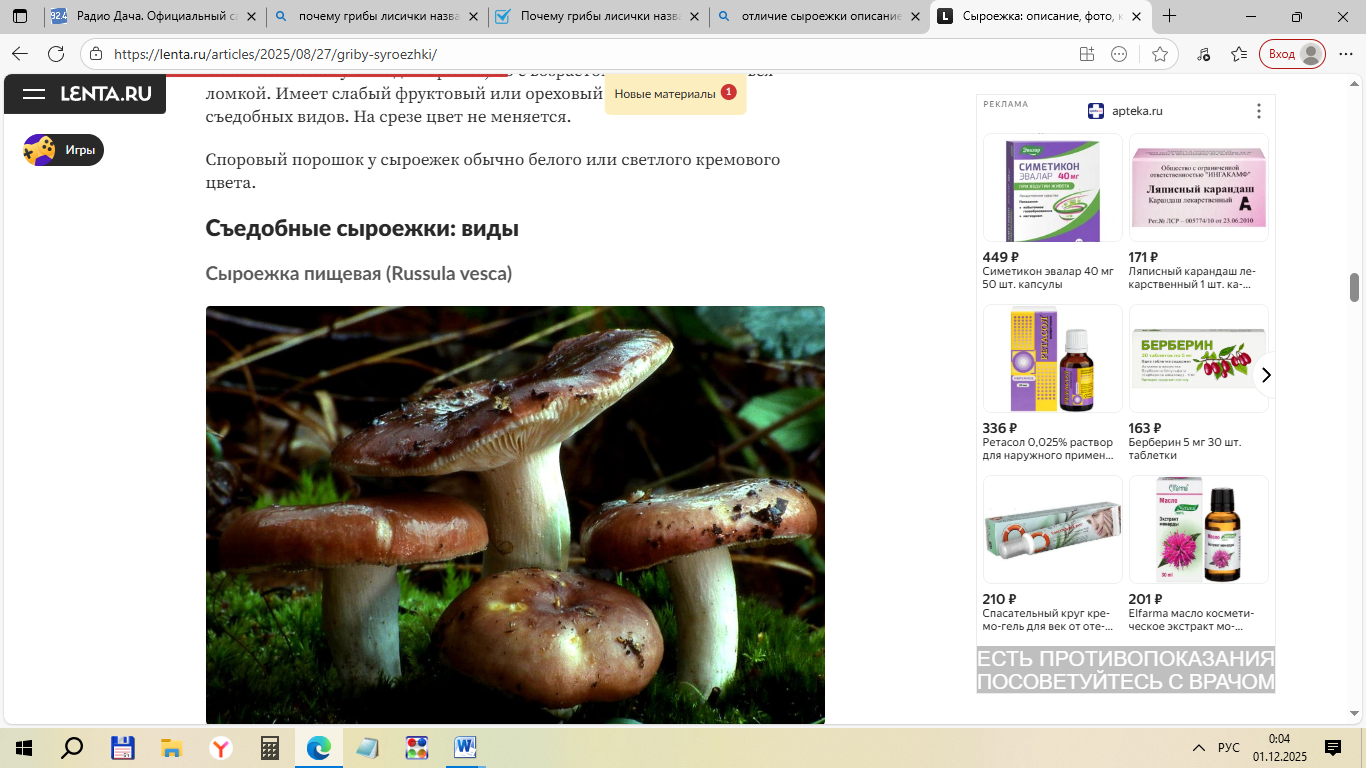Open Yandex Browser from the taskbar
Viewport: 1366px width, 768px height.
(220, 747)
